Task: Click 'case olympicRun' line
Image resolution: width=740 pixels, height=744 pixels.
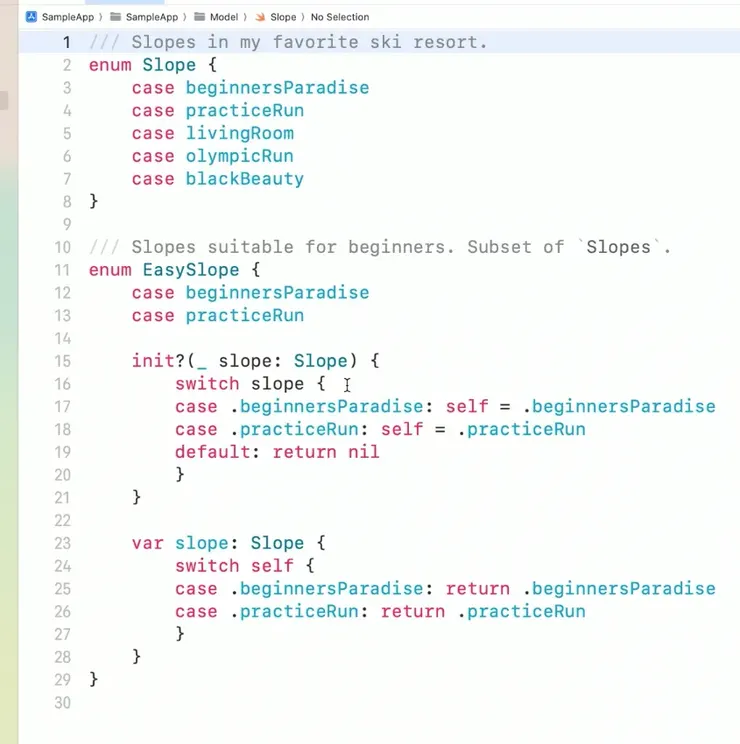Action: tap(213, 156)
